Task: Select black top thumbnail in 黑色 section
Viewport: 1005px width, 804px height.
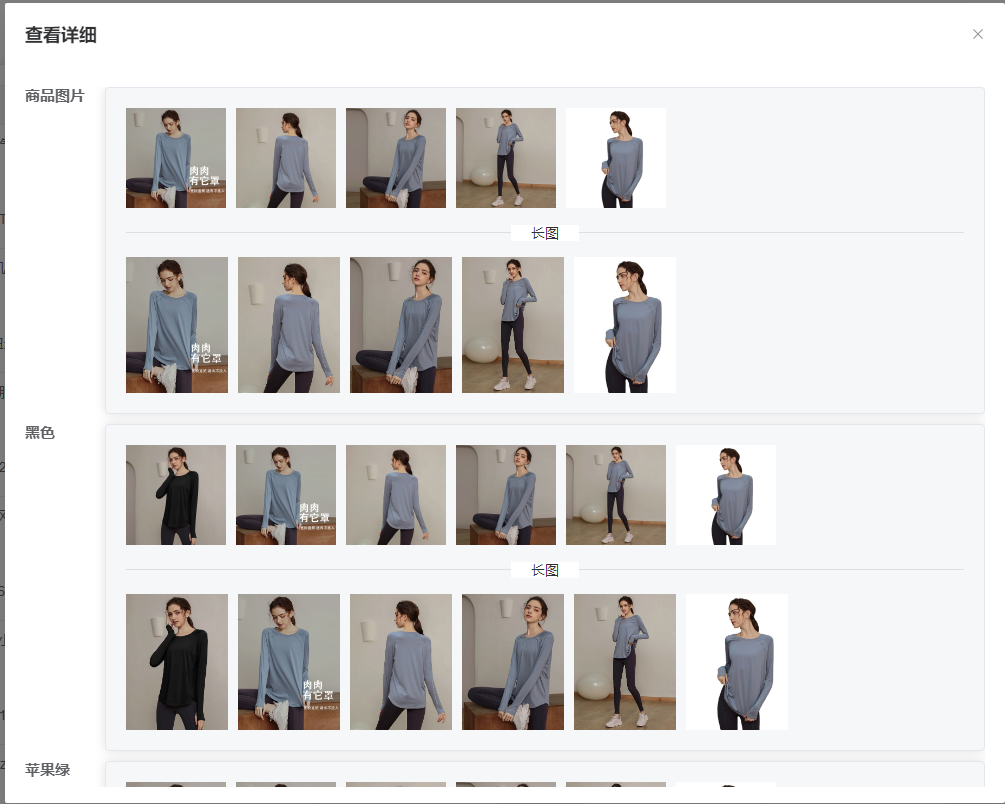Action: (176, 495)
